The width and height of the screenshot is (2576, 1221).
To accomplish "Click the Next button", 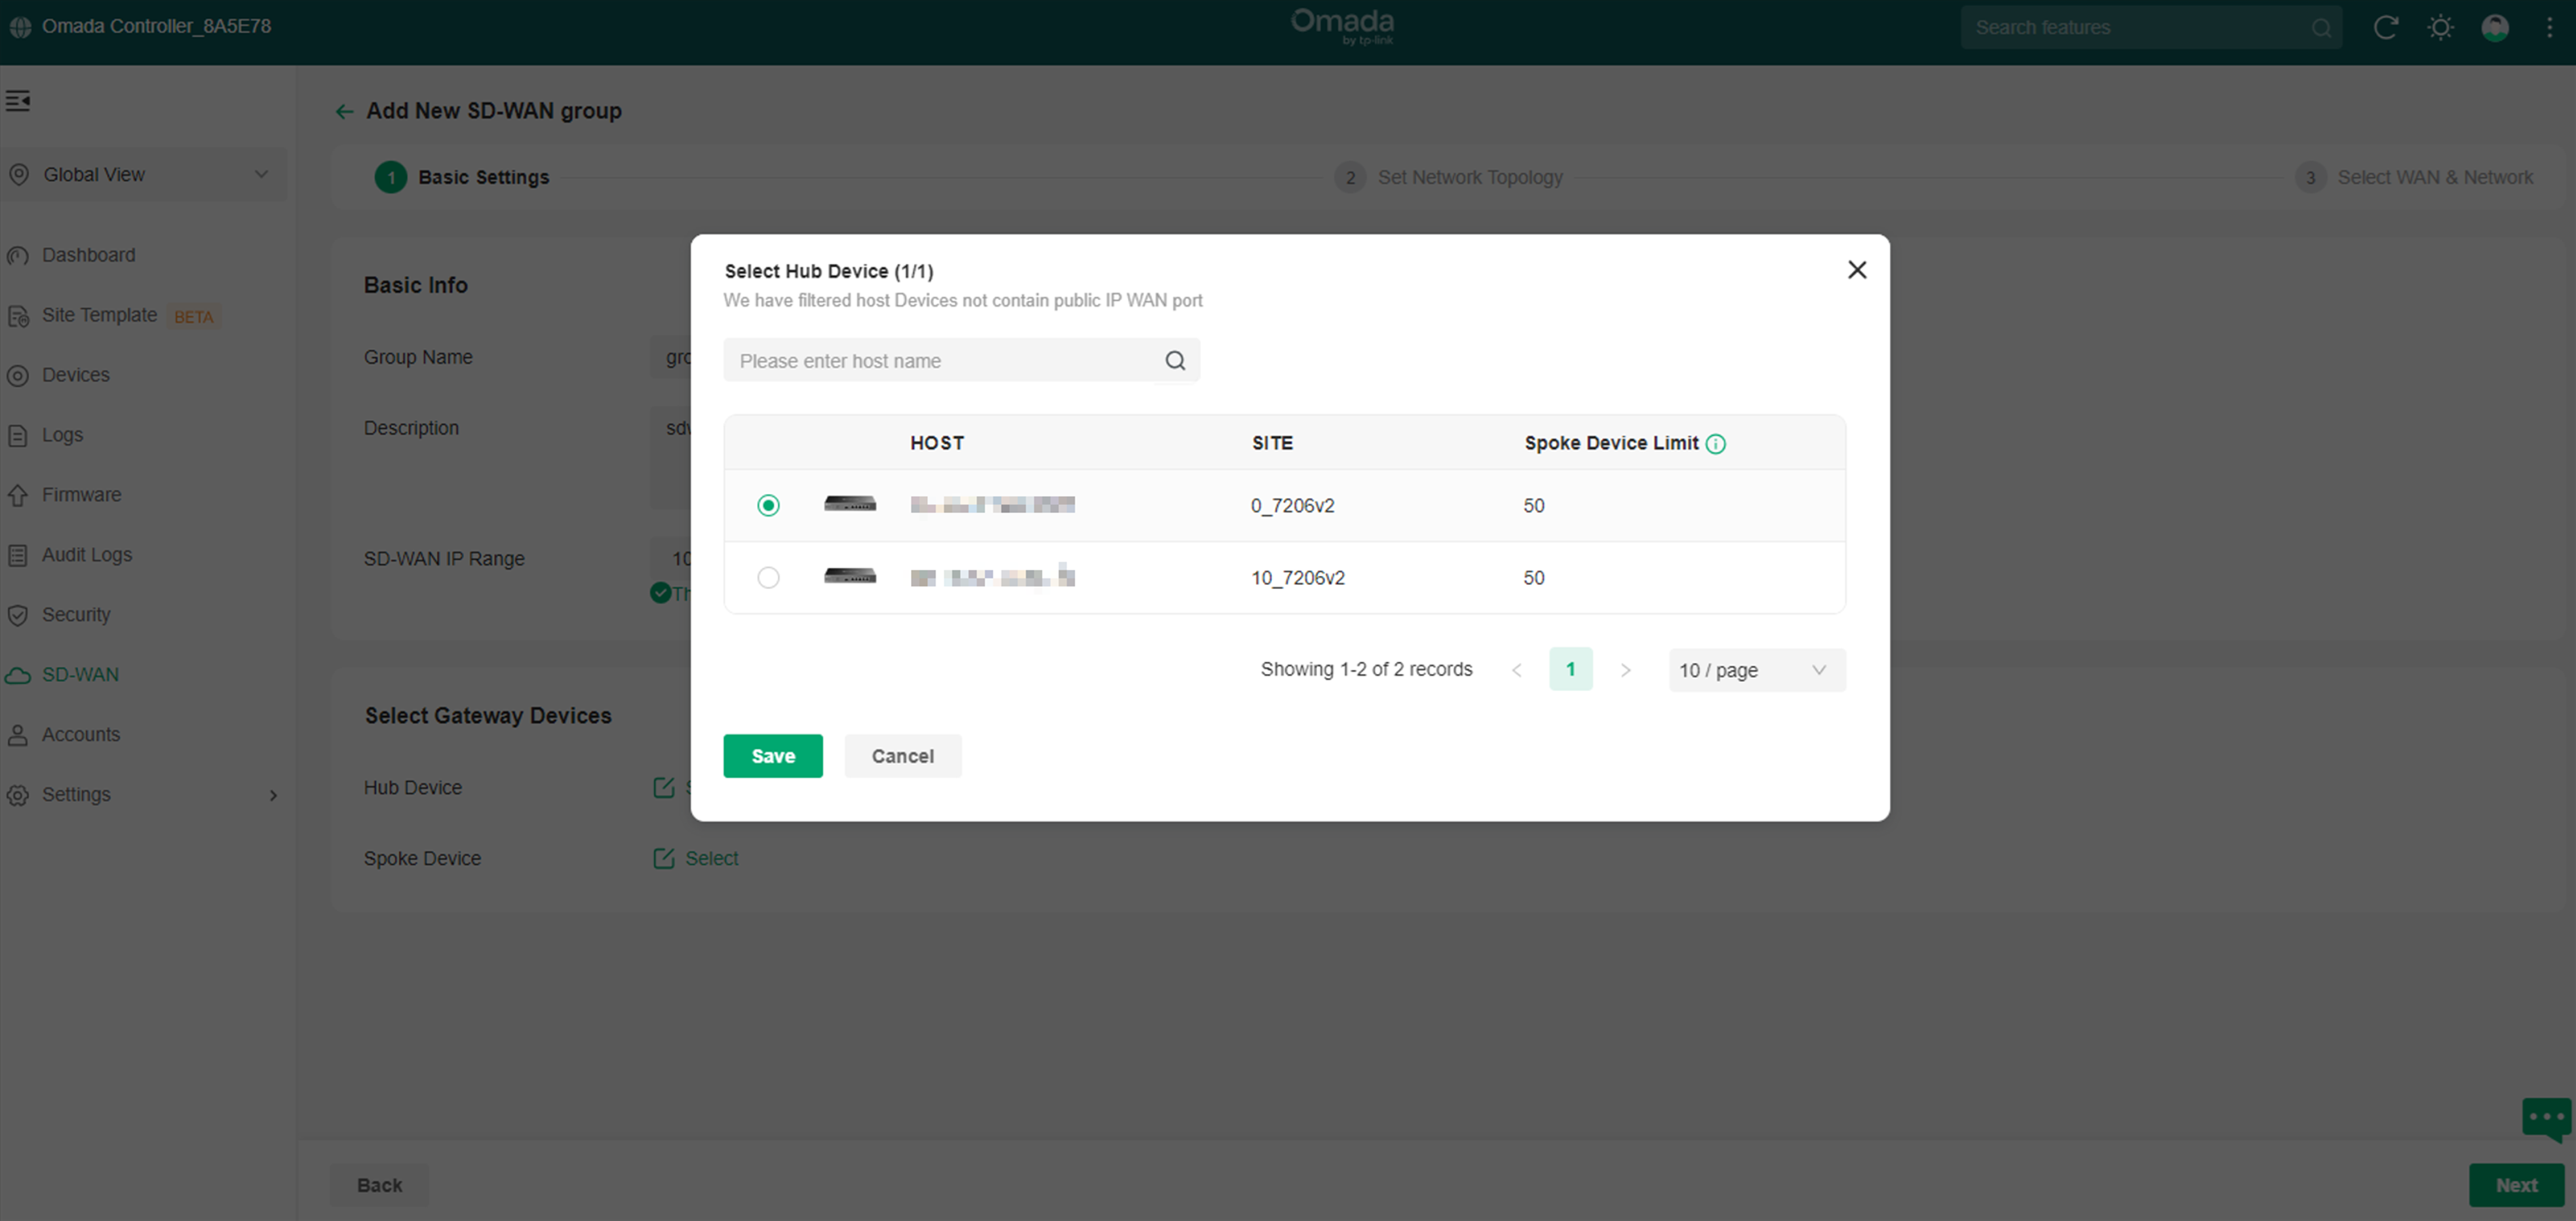I will tap(2516, 1185).
